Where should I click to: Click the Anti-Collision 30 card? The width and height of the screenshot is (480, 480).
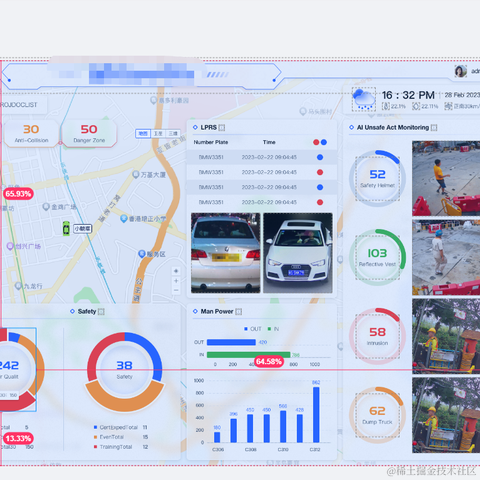[31, 133]
